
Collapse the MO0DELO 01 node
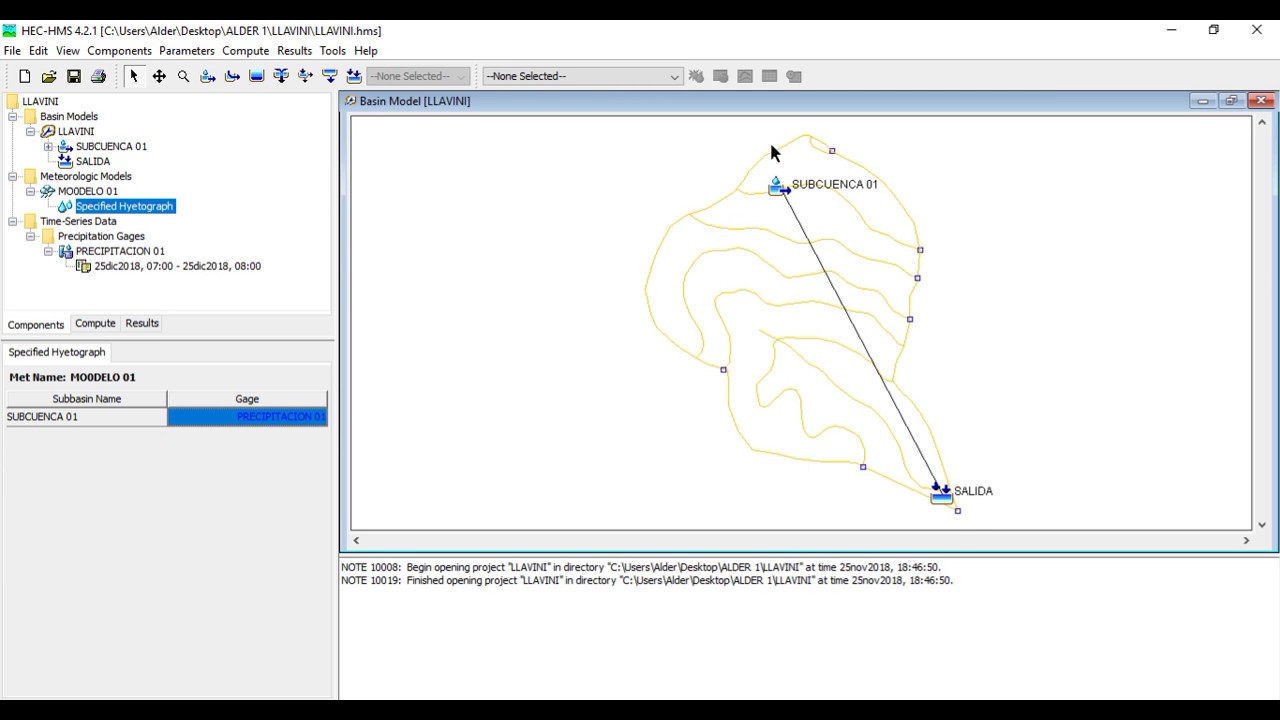point(30,191)
